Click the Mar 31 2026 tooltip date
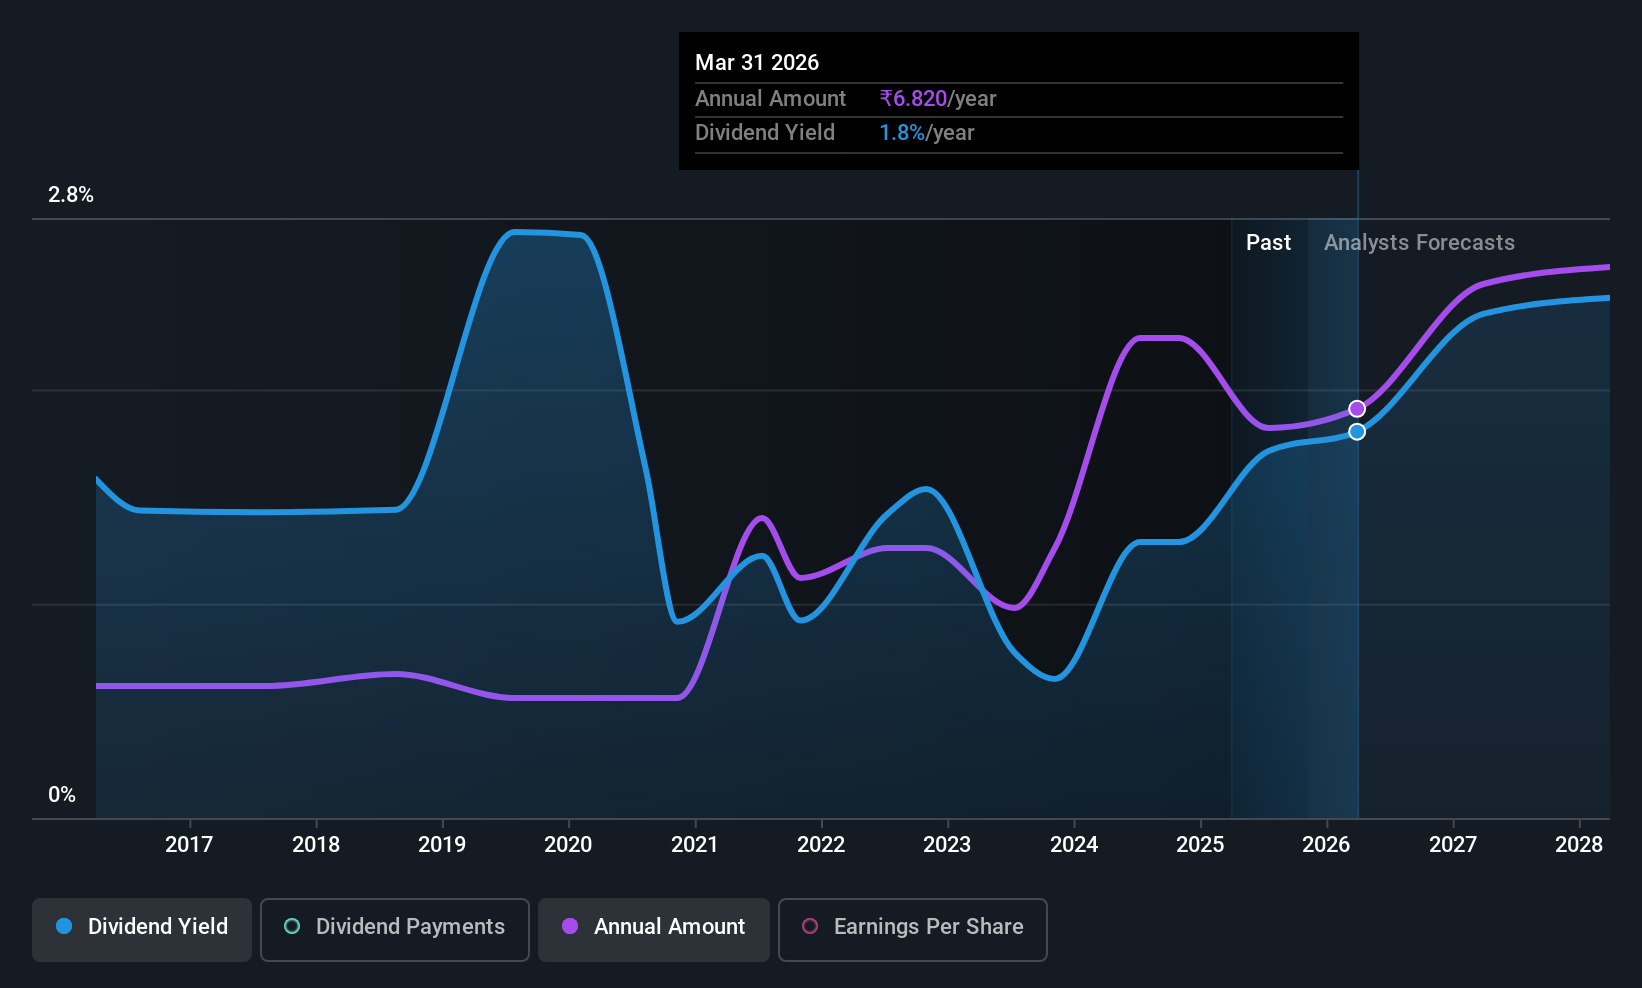 [757, 63]
